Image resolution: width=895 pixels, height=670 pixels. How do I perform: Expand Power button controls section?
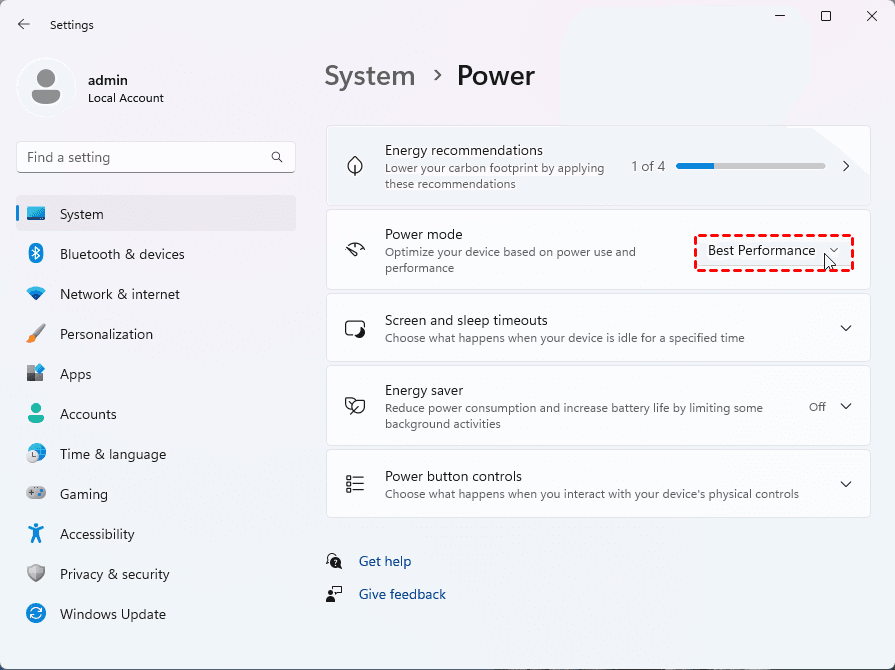[x=845, y=484]
